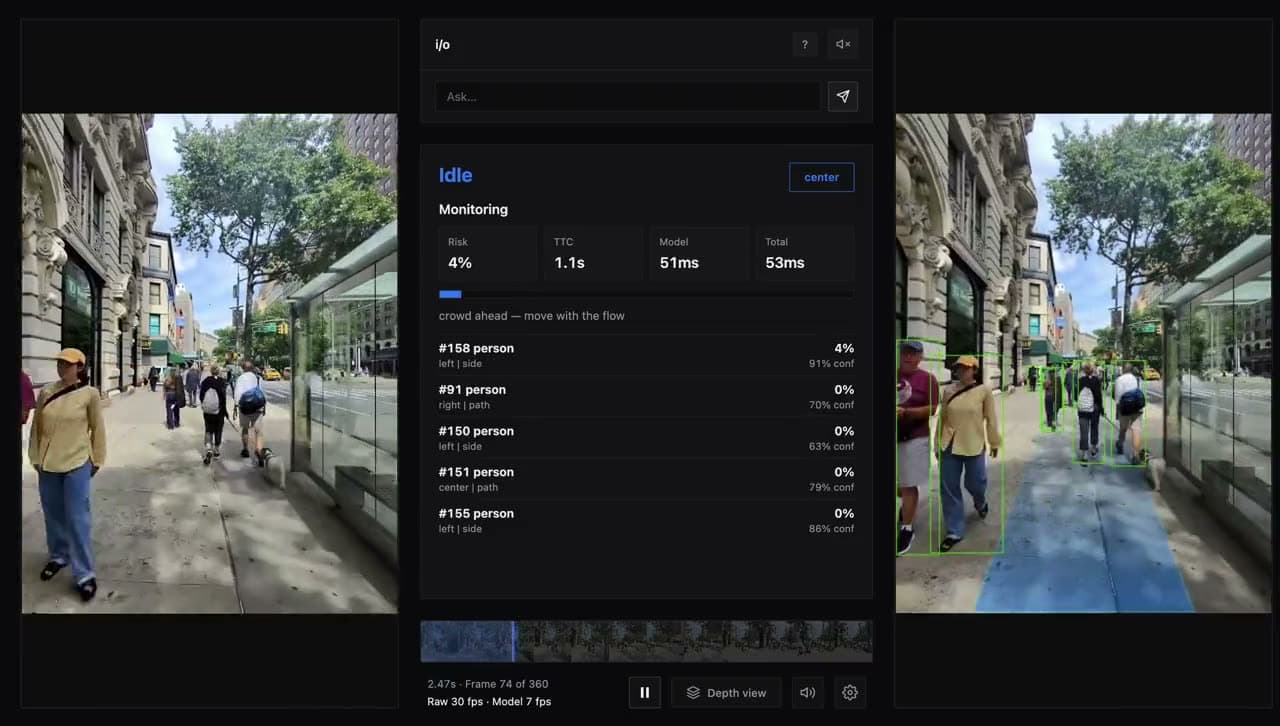Click the center button

pyautogui.click(x=821, y=177)
